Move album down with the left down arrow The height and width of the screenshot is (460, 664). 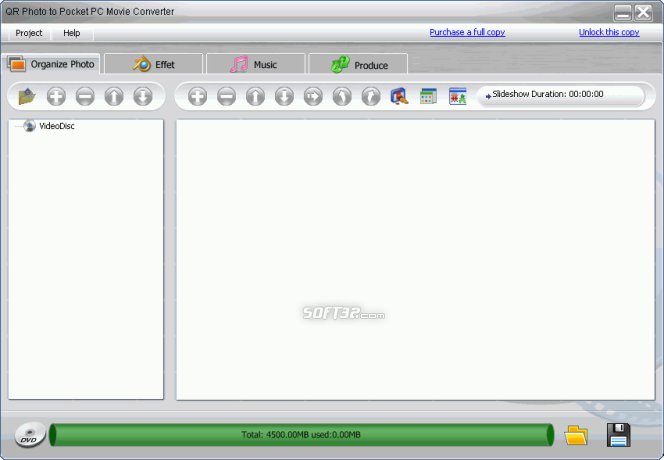click(143, 96)
